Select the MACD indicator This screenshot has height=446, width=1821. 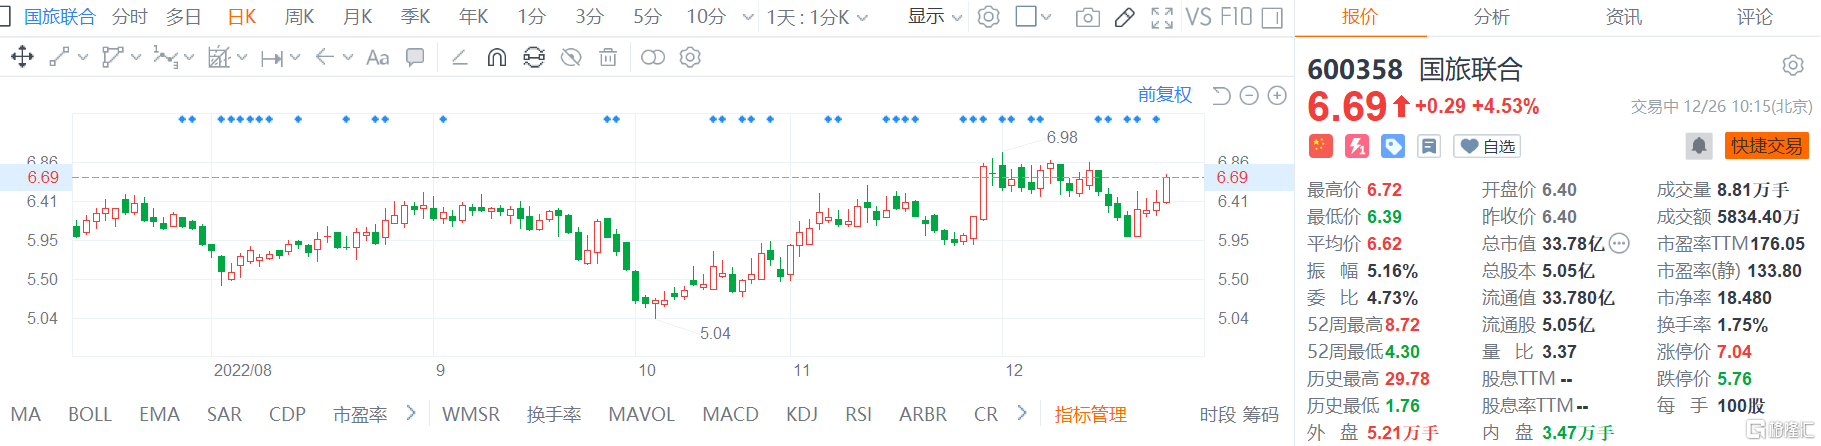coord(730,414)
